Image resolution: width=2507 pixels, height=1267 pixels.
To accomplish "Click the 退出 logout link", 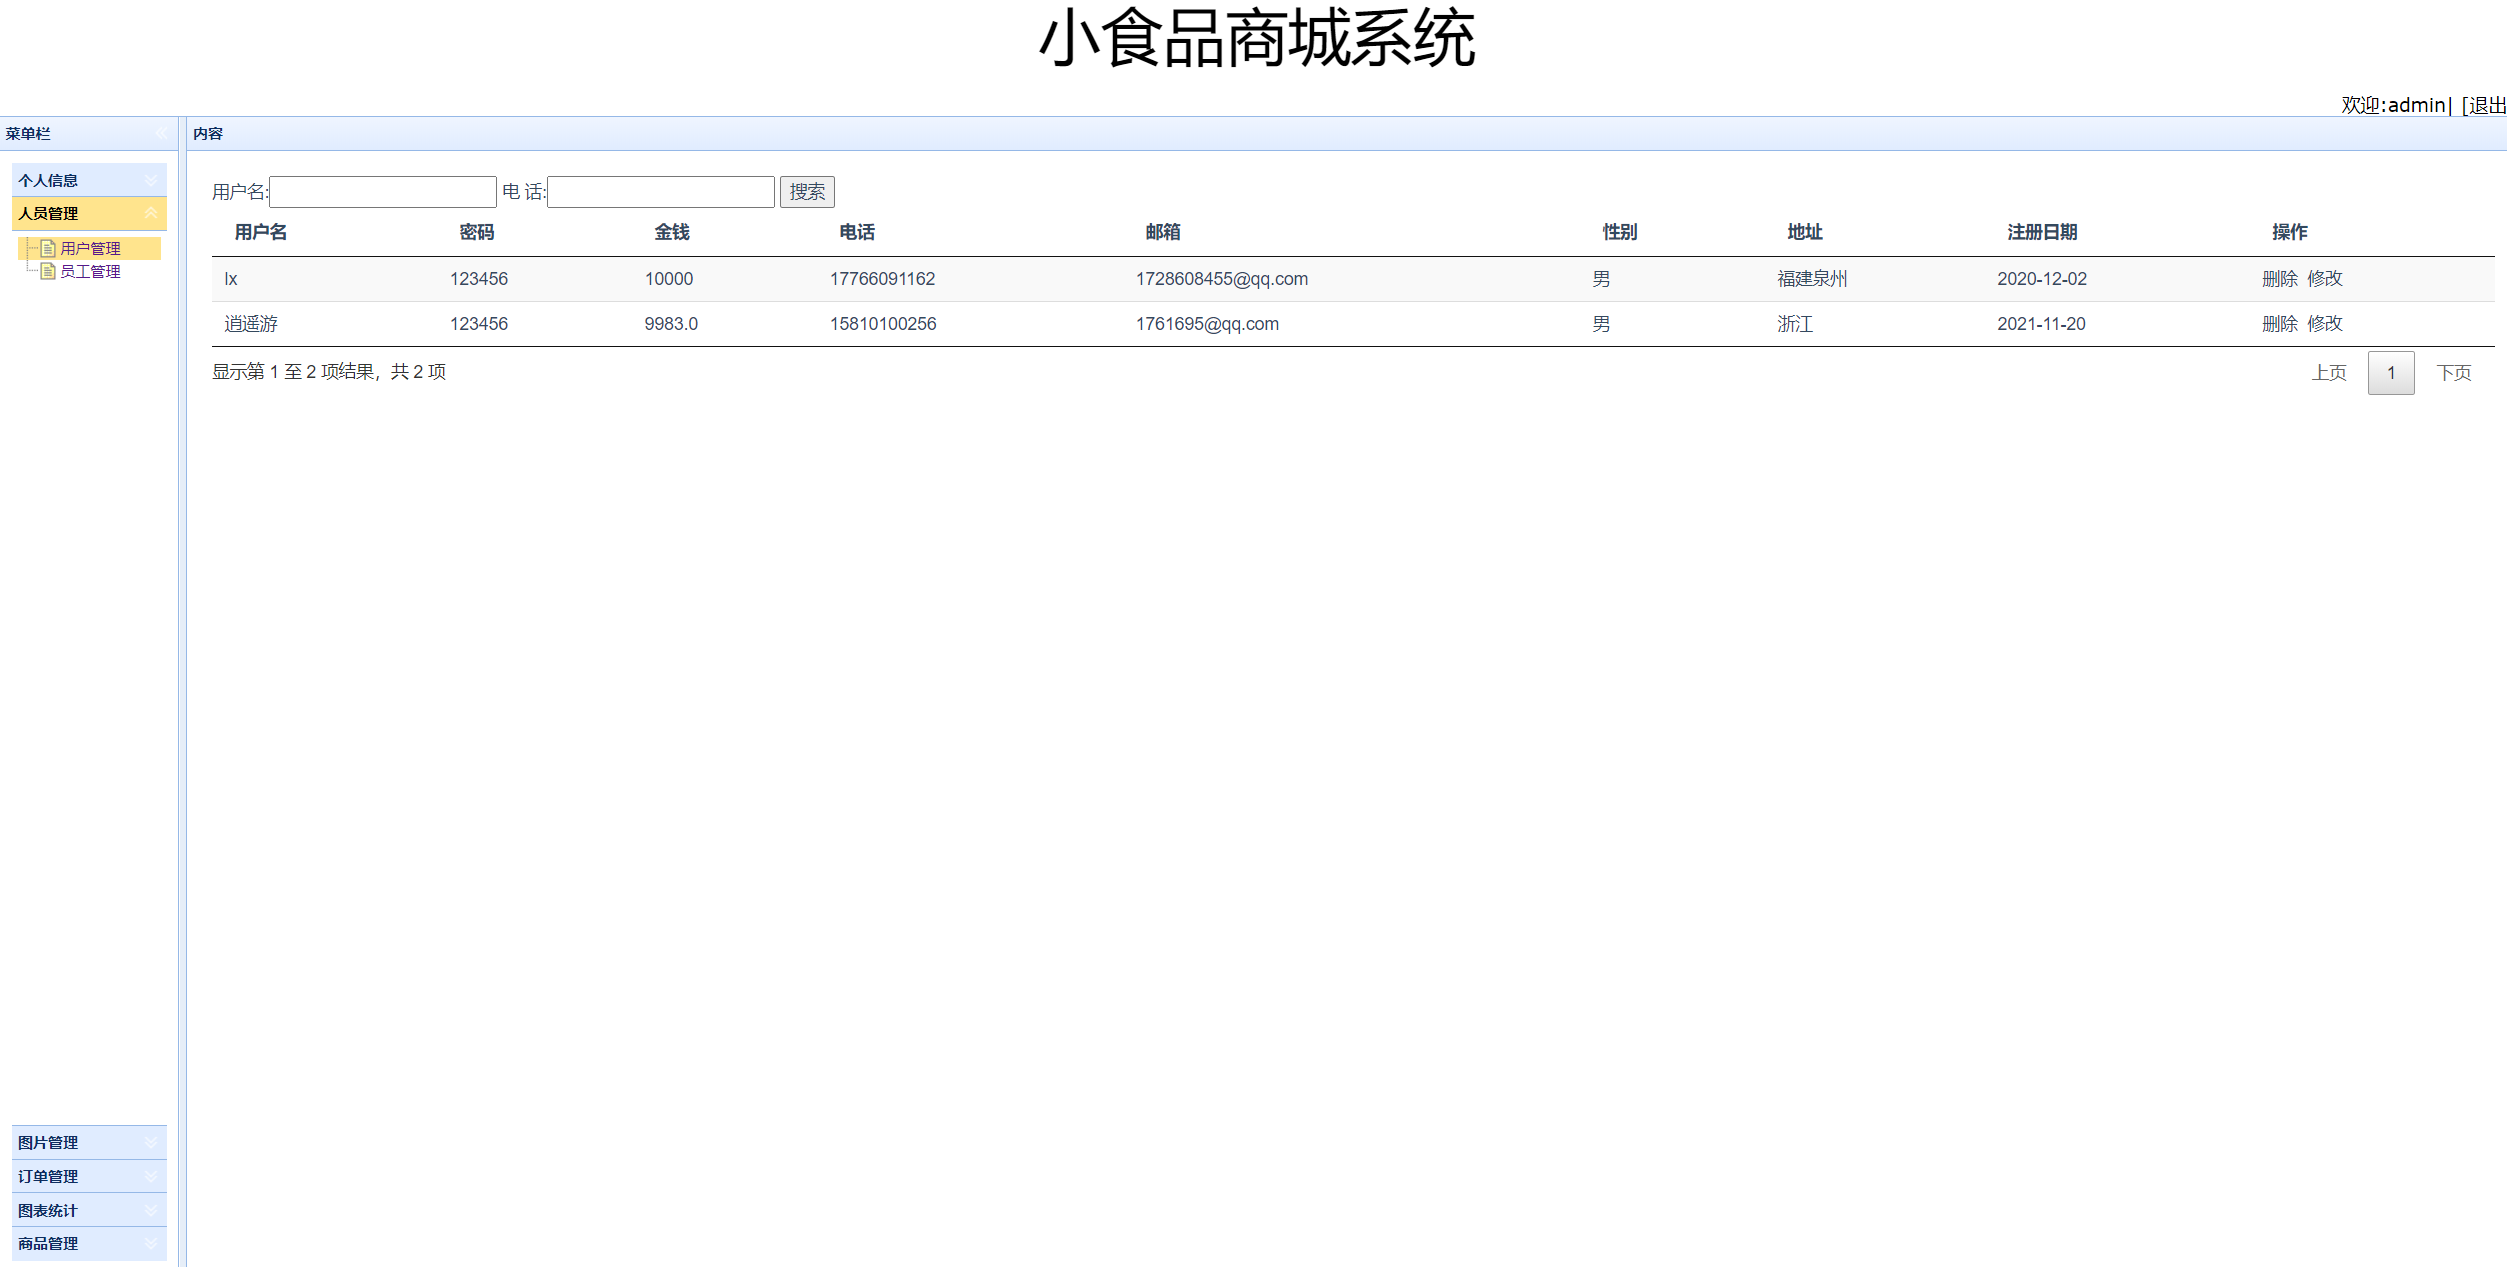I will click(x=2487, y=105).
